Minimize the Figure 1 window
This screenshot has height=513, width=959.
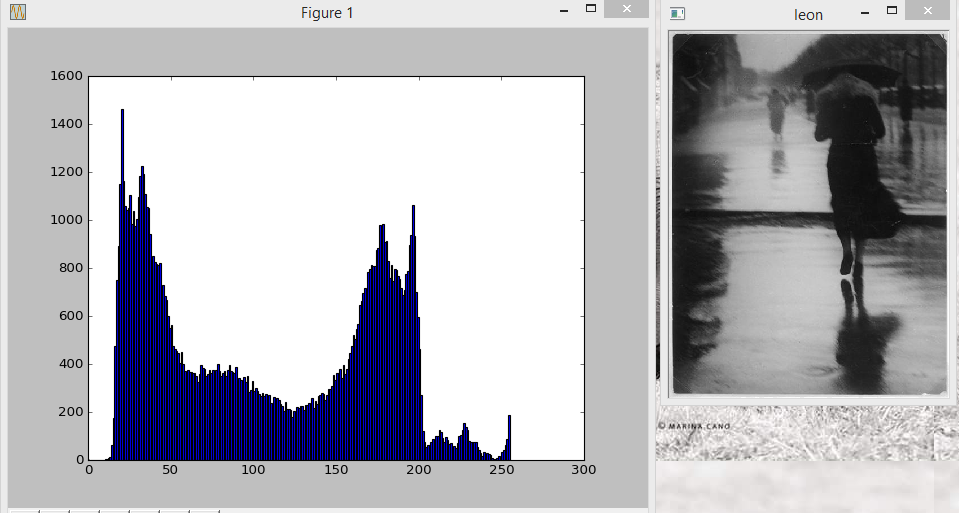tap(564, 10)
